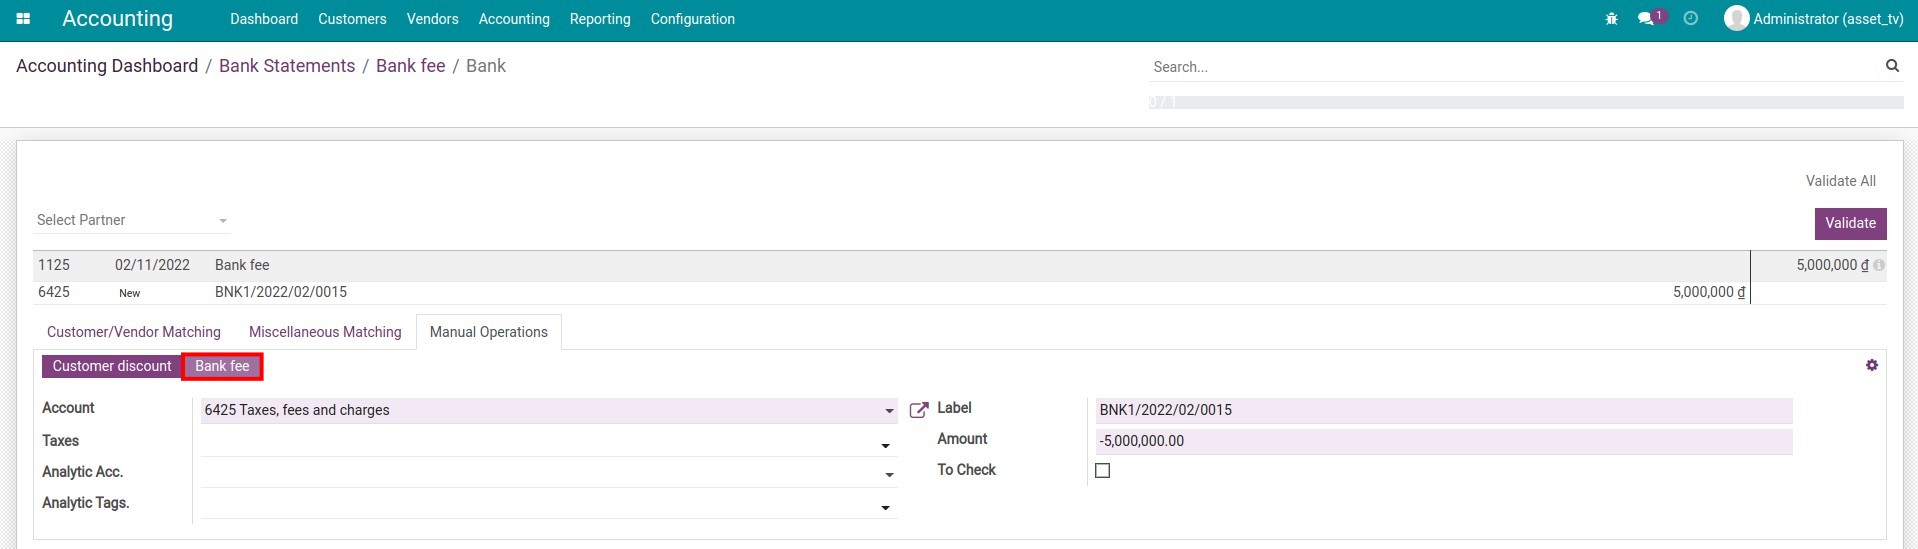Go to Bank Statements breadcrumb link

coord(287,66)
